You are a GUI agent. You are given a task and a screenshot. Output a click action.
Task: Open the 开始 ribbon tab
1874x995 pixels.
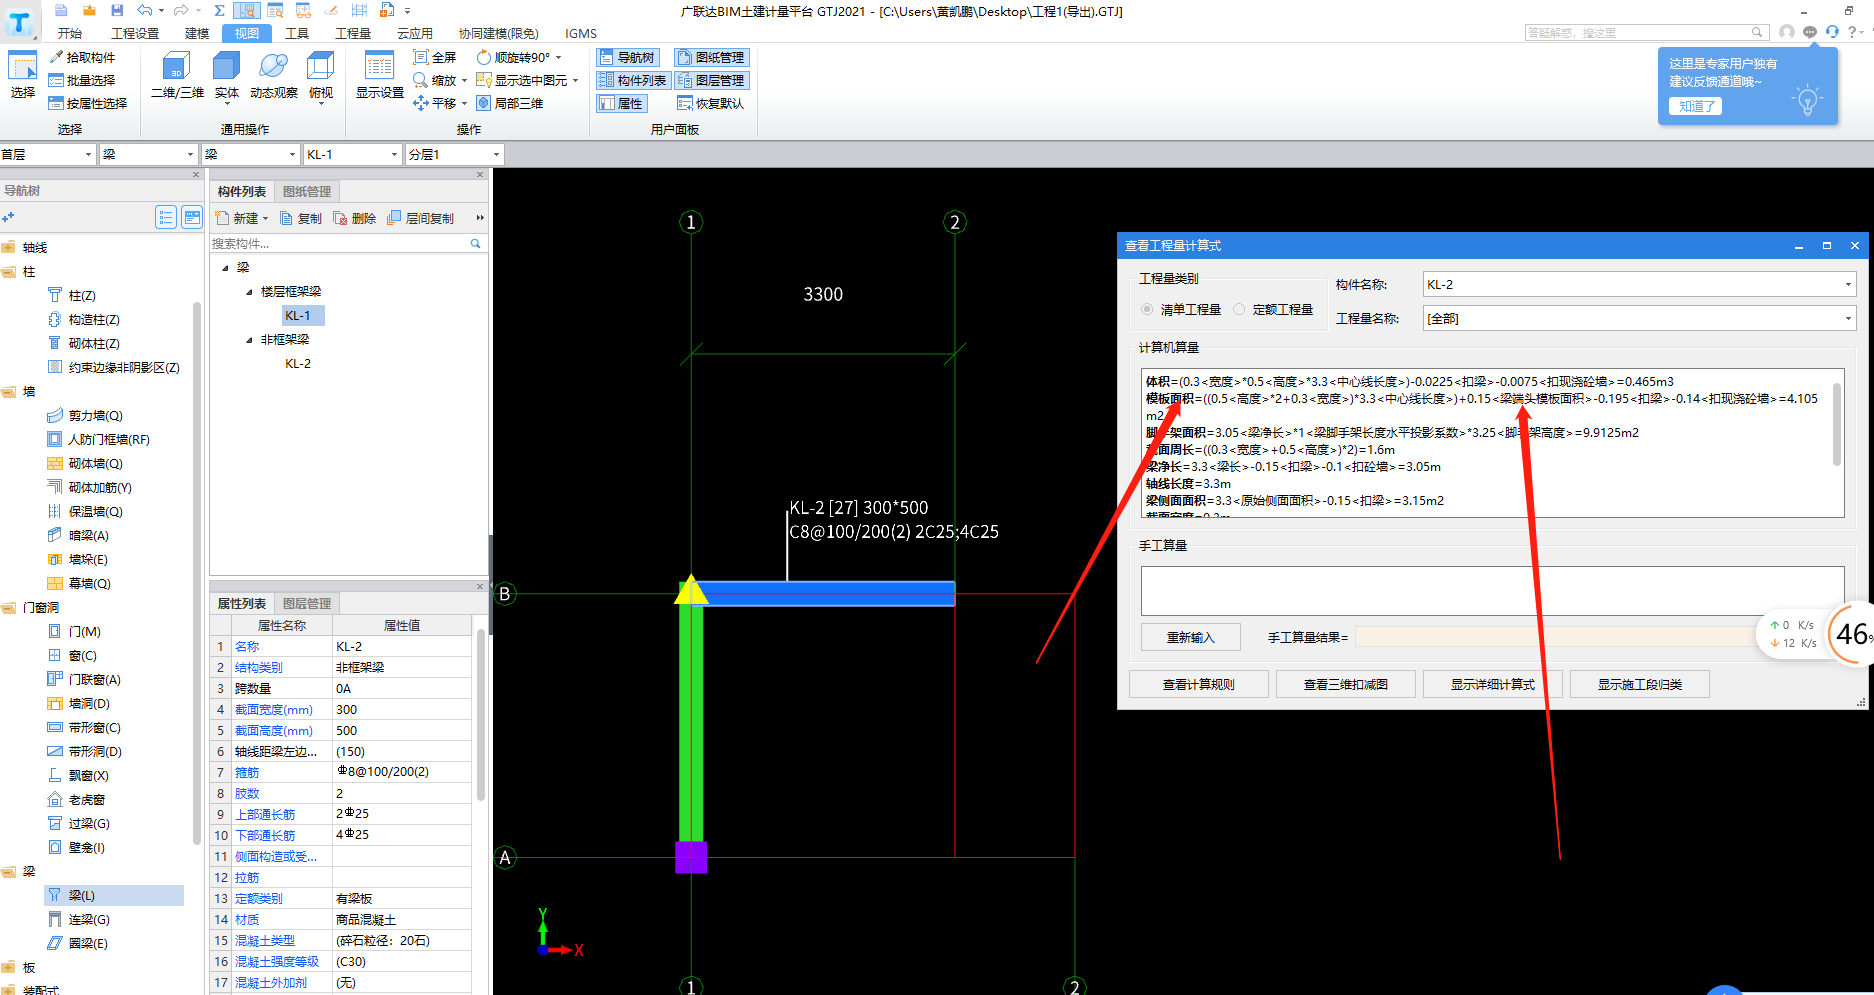pyautogui.click(x=70, y=33)
